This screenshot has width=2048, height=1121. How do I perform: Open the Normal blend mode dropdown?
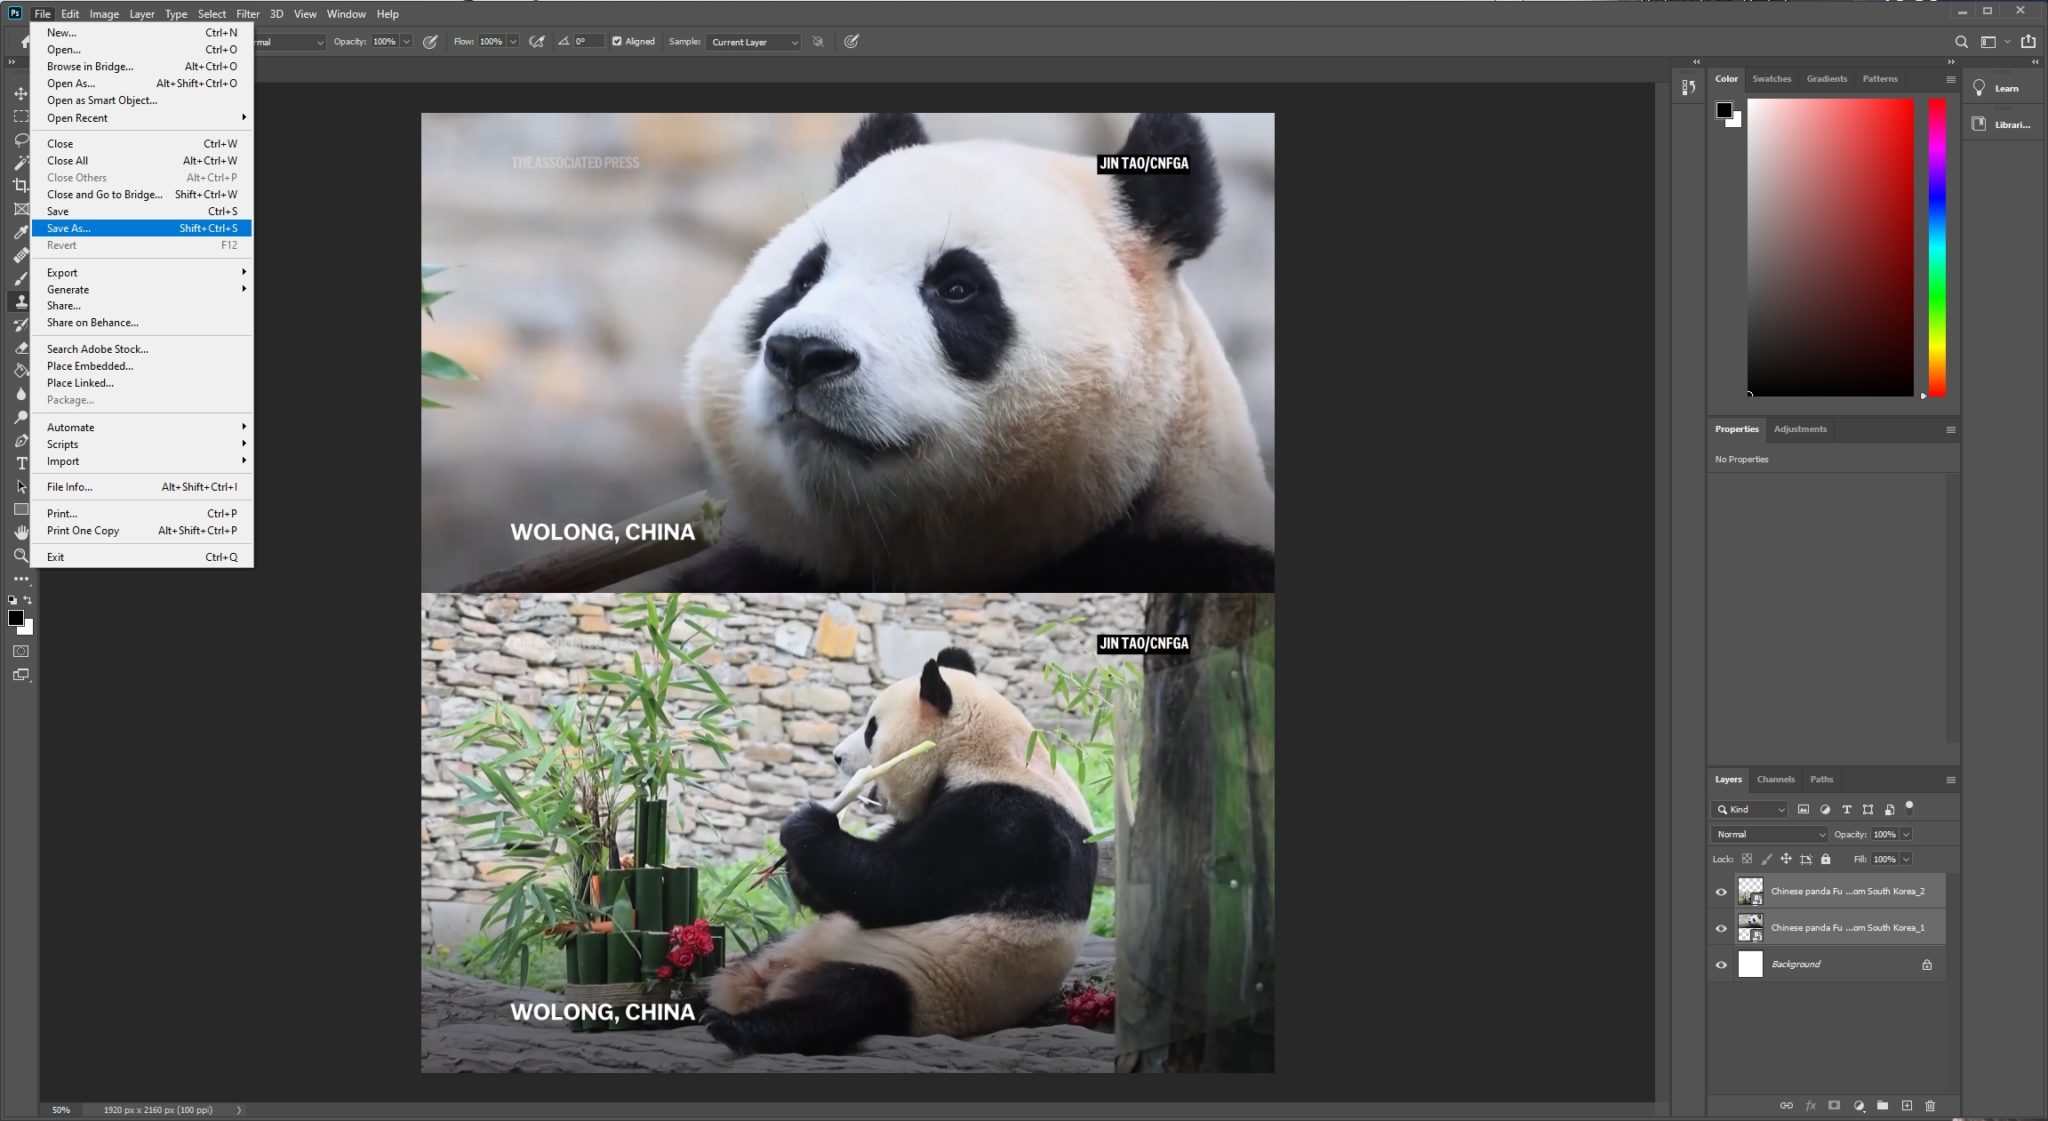(x=1767, y=834)
